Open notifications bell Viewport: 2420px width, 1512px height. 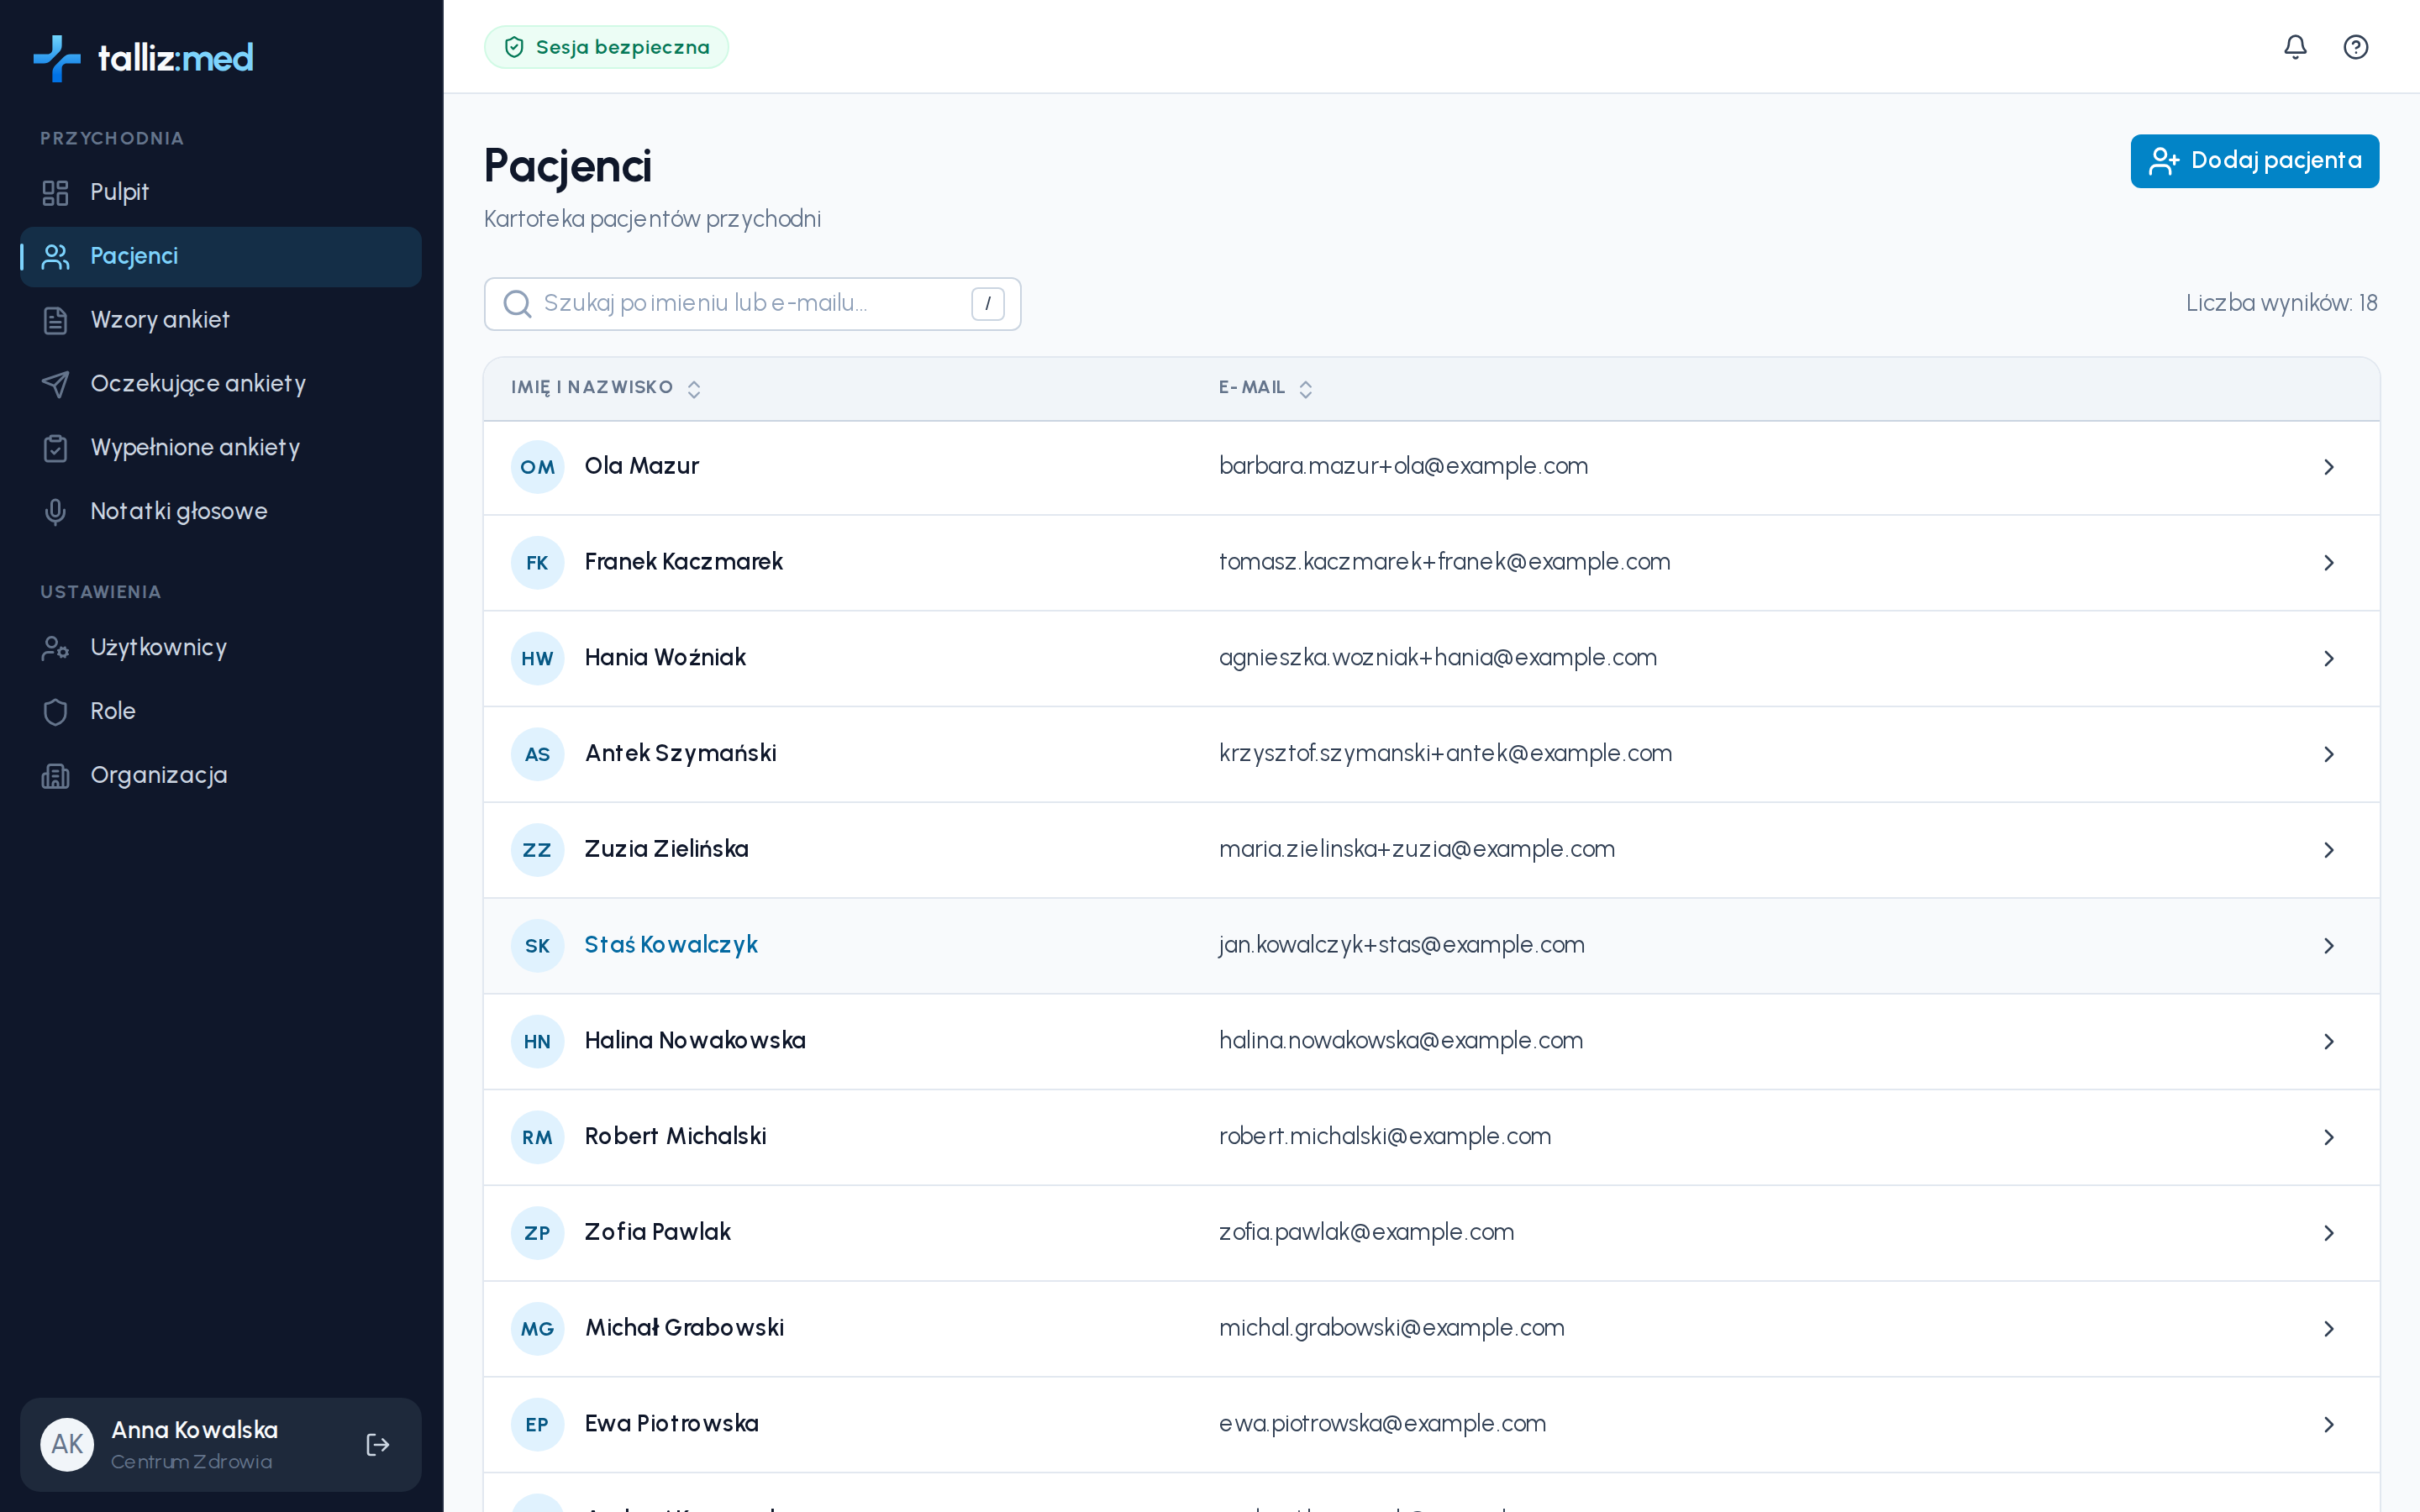point(2295,47)
